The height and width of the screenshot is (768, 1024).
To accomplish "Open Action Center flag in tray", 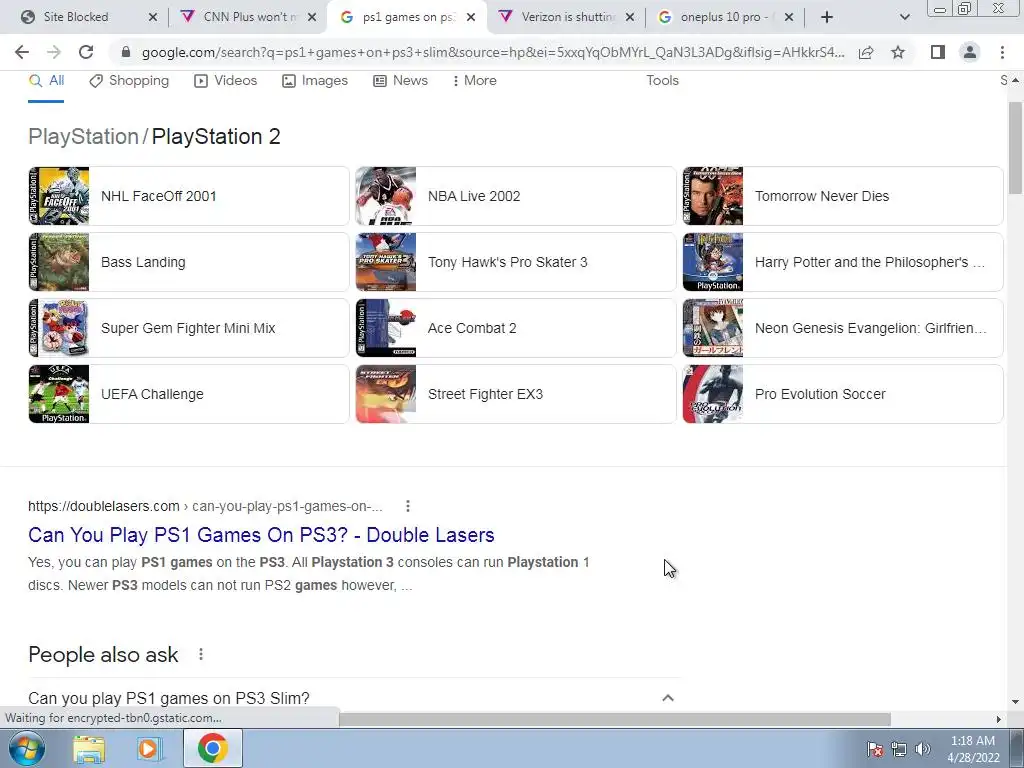I will (875, 749).
